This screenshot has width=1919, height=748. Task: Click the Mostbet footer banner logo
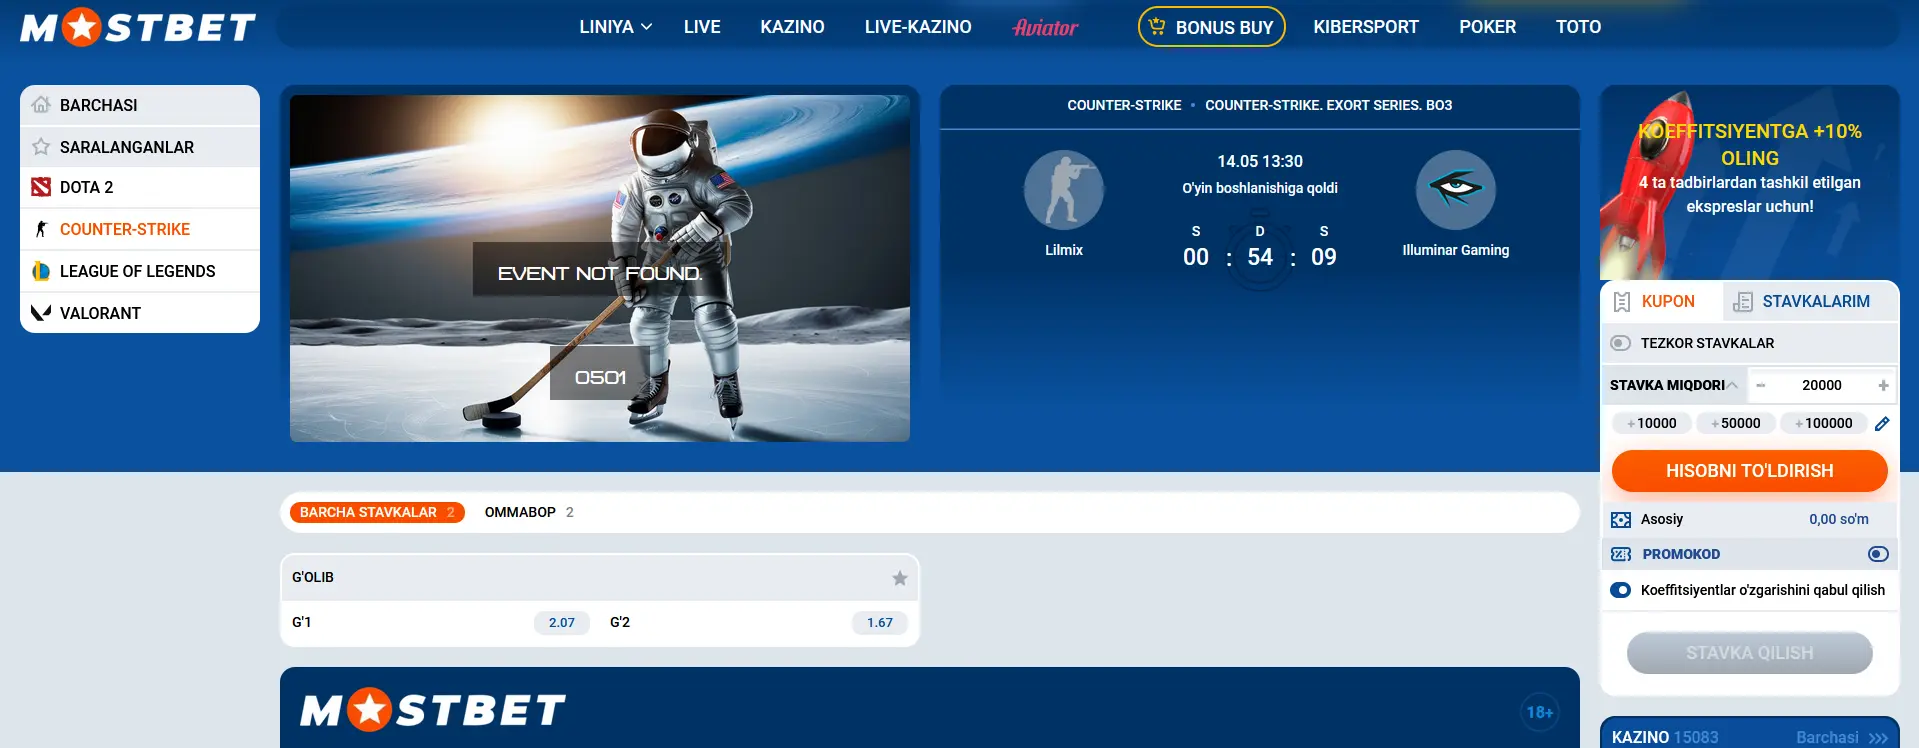coord(432,711)
